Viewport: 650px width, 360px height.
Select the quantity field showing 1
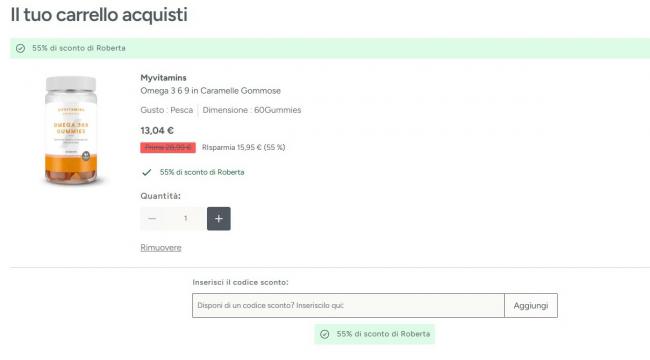point(185,219)
